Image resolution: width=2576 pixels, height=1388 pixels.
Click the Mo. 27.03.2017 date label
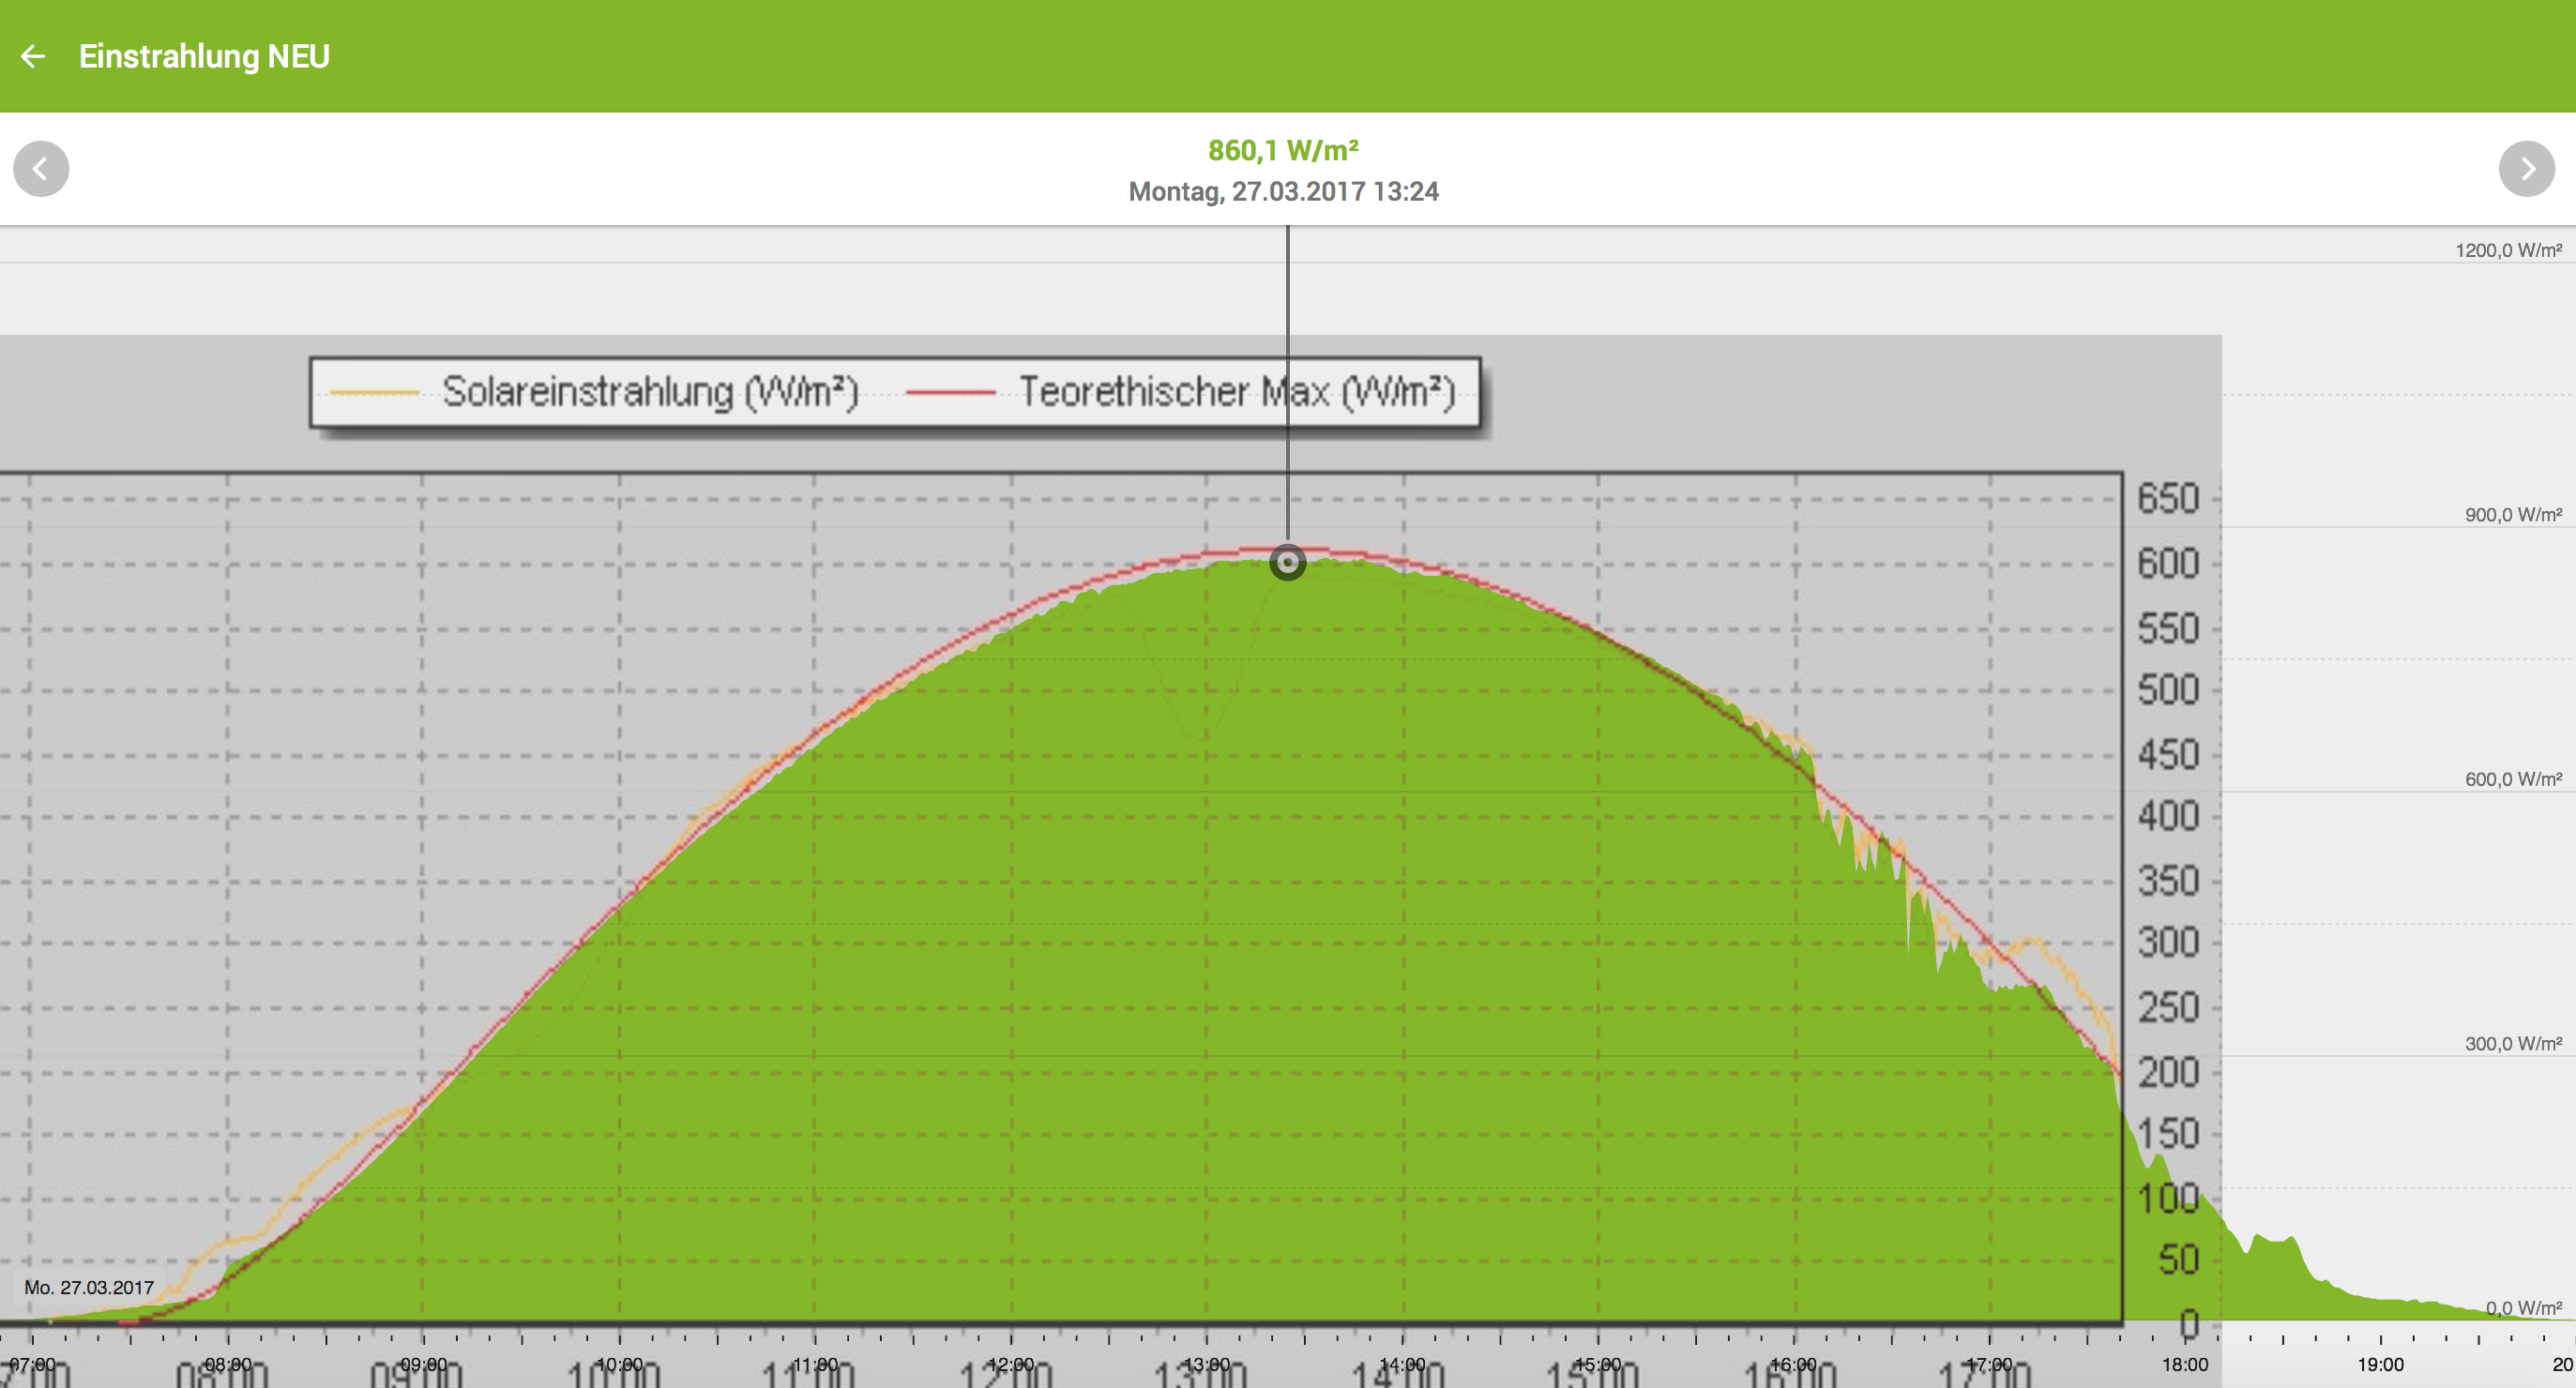tap(89, 1288)
